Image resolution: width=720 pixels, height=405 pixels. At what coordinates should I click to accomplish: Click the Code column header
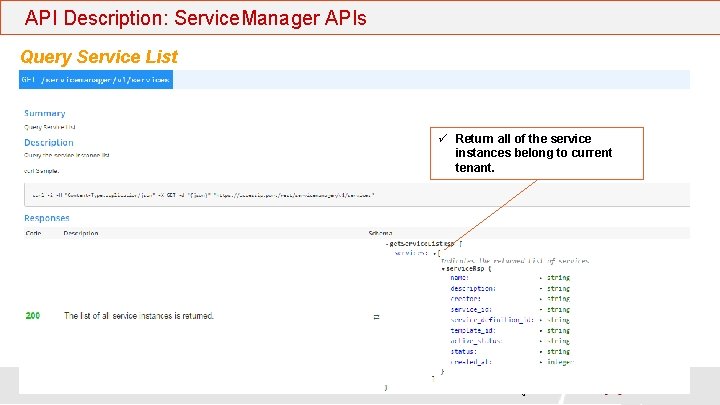33,233
